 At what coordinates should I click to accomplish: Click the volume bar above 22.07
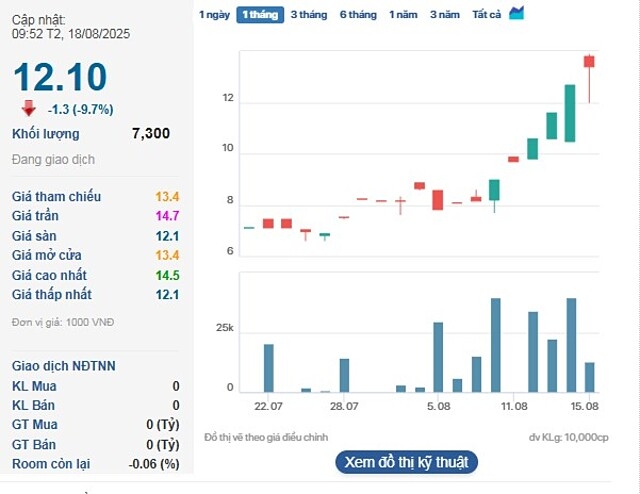point(268,368)
